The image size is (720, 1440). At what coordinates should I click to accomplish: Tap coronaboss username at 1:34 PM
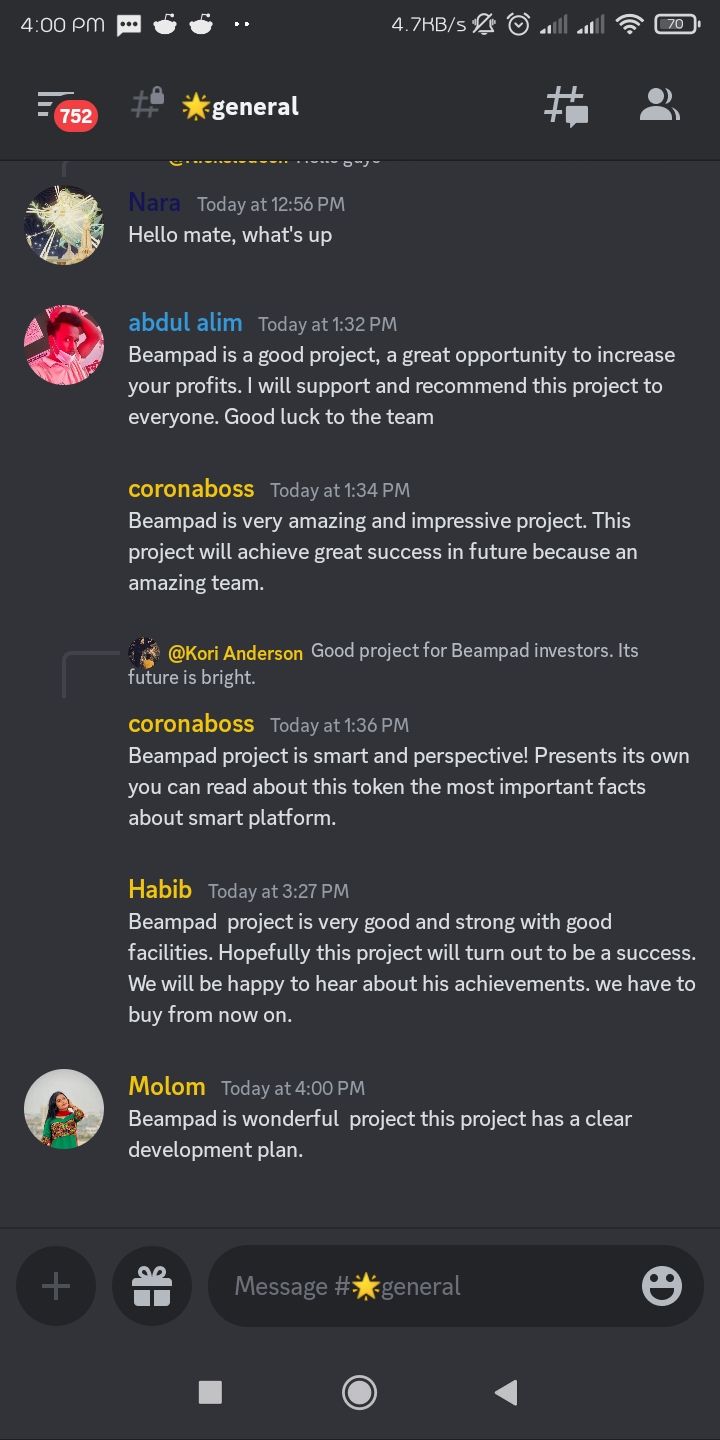click(191, 489)
